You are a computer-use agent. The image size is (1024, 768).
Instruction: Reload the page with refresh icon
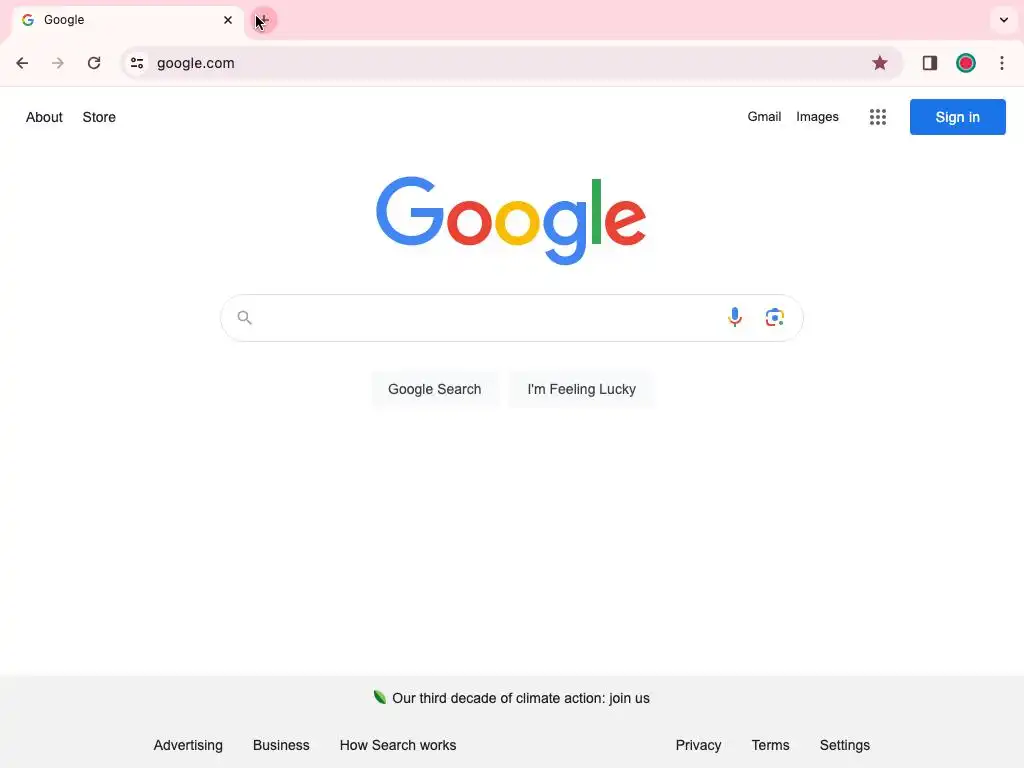point(94,63)
